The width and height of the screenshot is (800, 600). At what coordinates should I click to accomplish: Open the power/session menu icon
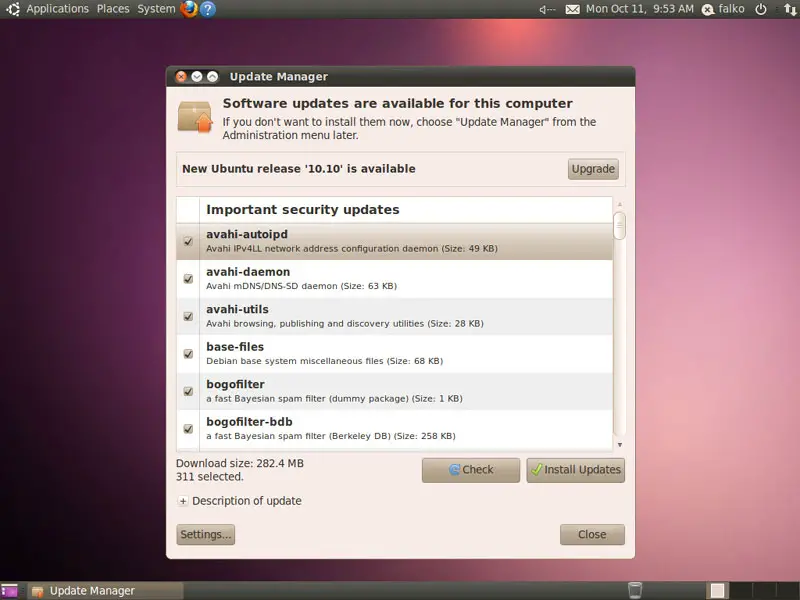(x=761, y=9)
